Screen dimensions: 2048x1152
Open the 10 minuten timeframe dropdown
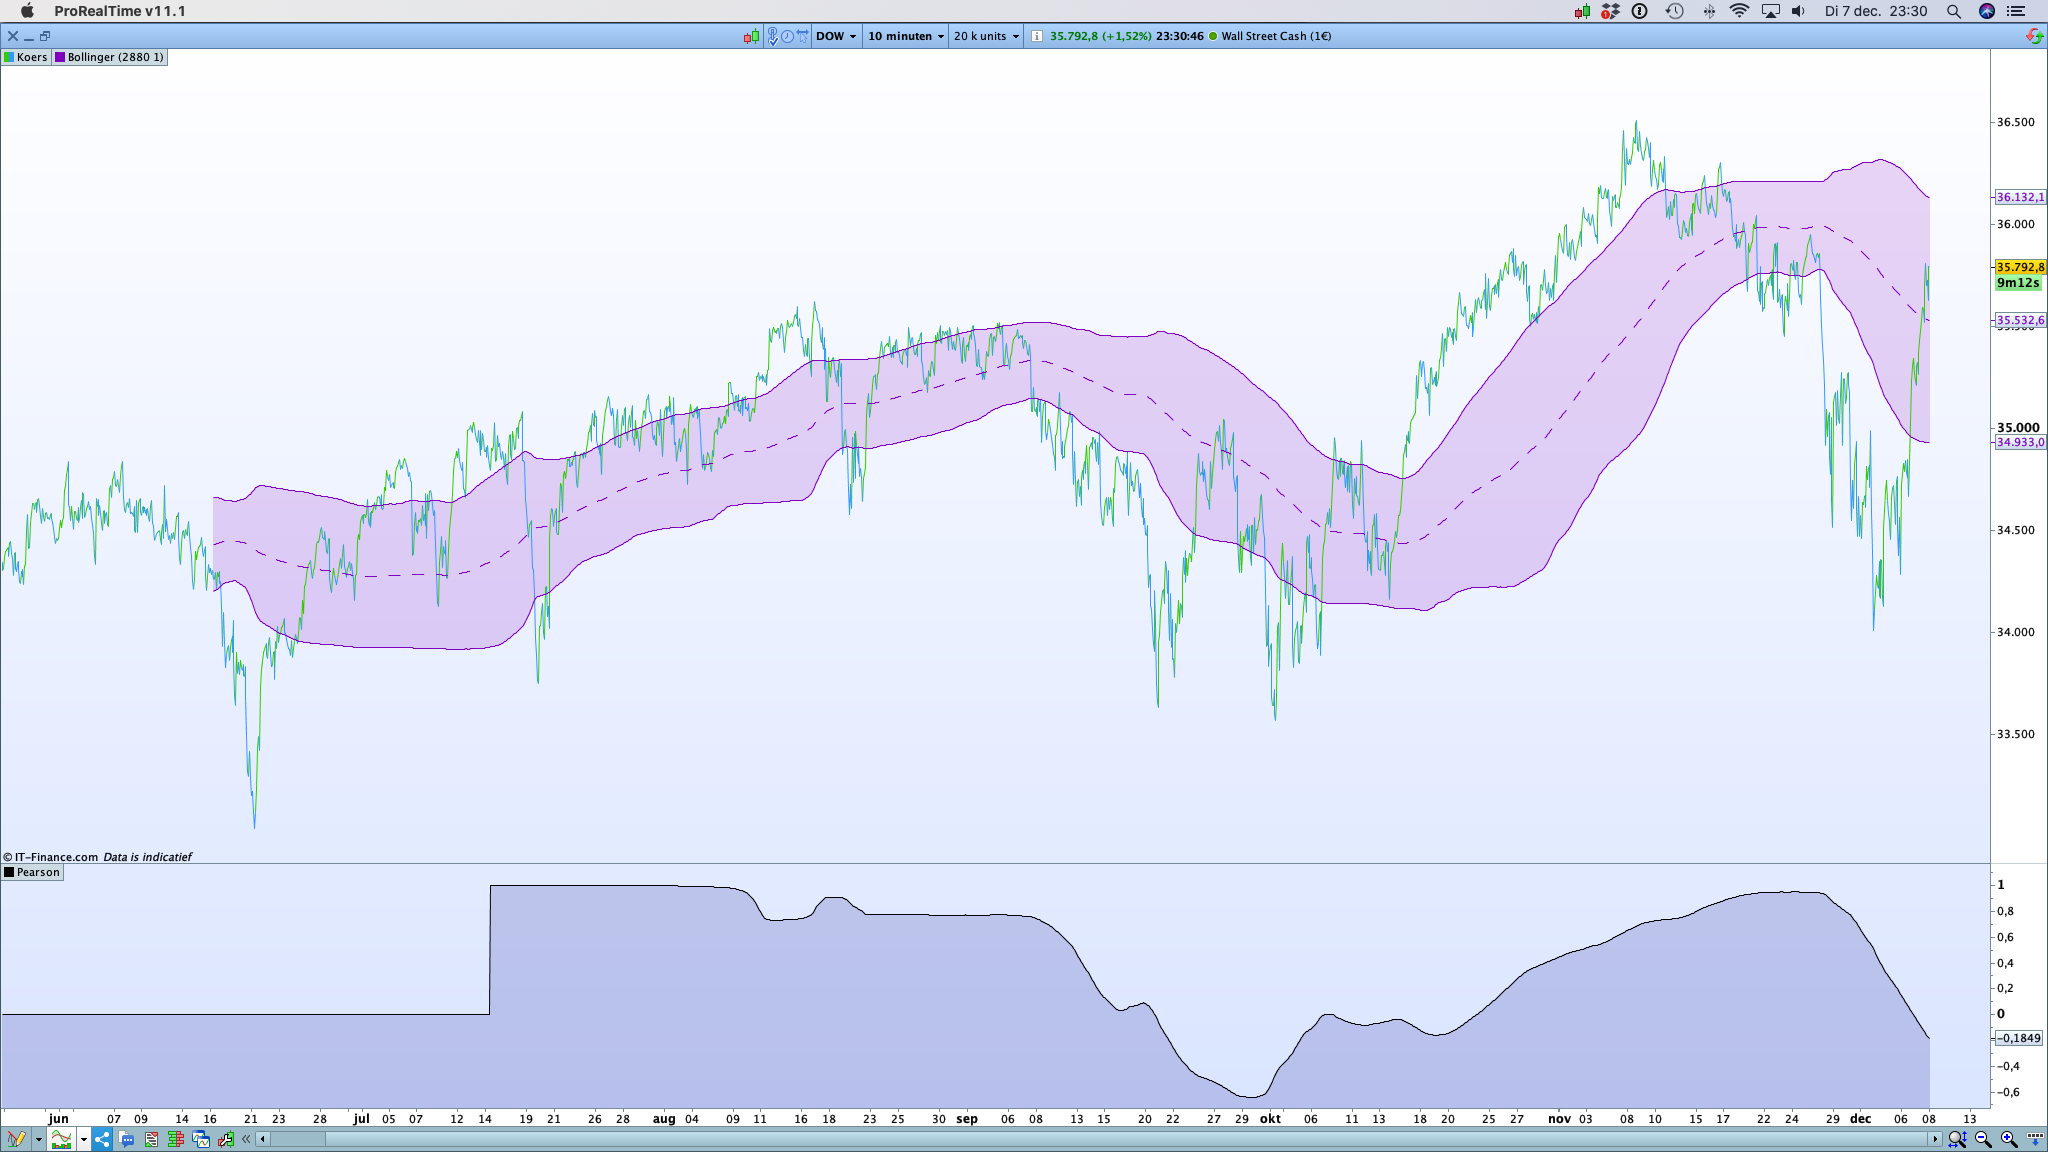coord(905,36)
